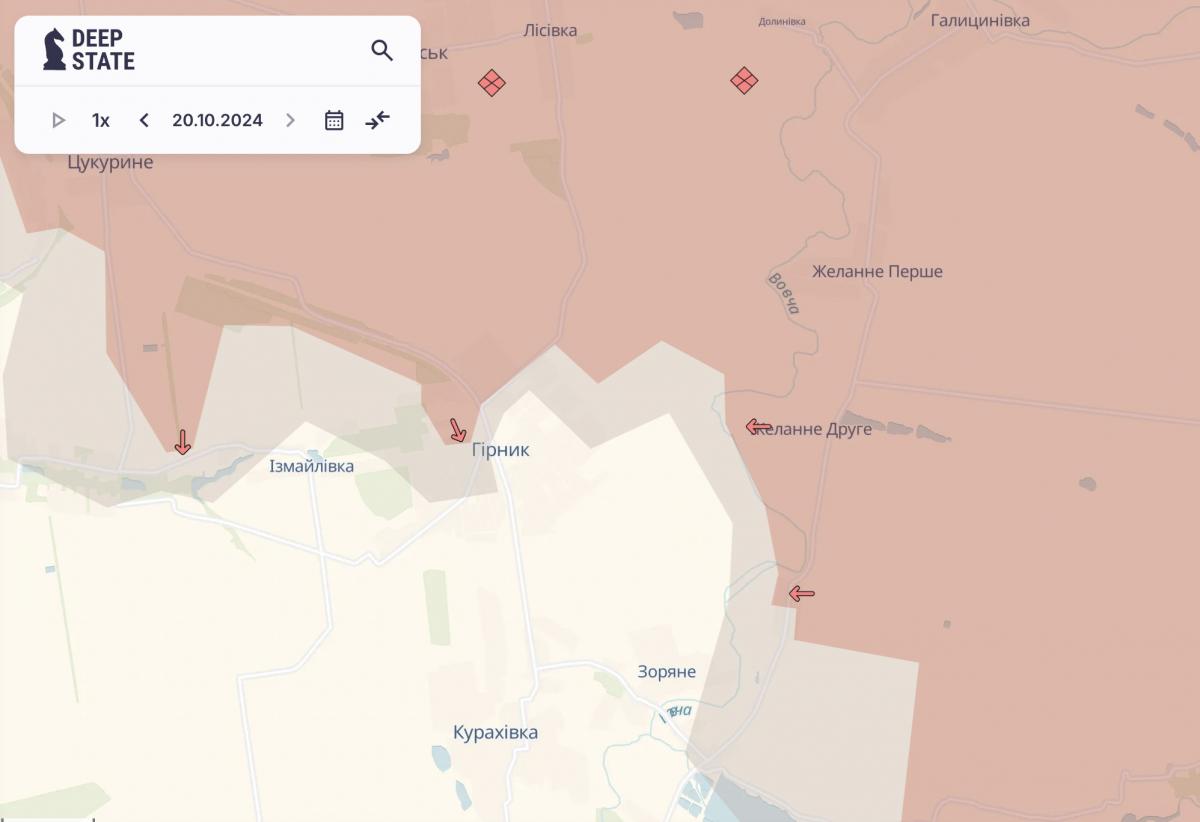Select the downward attack arrow west of Ізмайлівка
The width and height of the screenshot is (1200, 822).
click(x=182, y=441)
